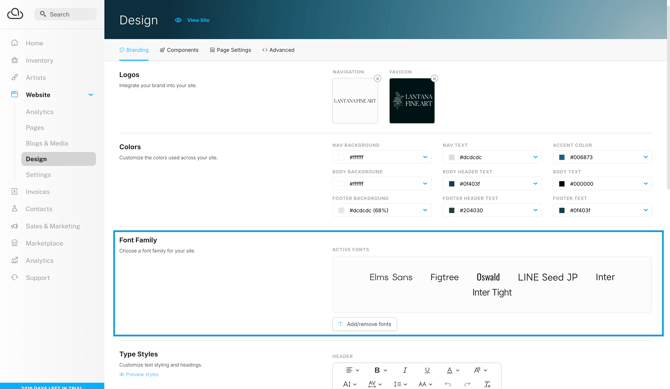Switch to the Advanced tab
Viewport: 670px width, 389px height.
pyautogui.click(x=278, y=50)
